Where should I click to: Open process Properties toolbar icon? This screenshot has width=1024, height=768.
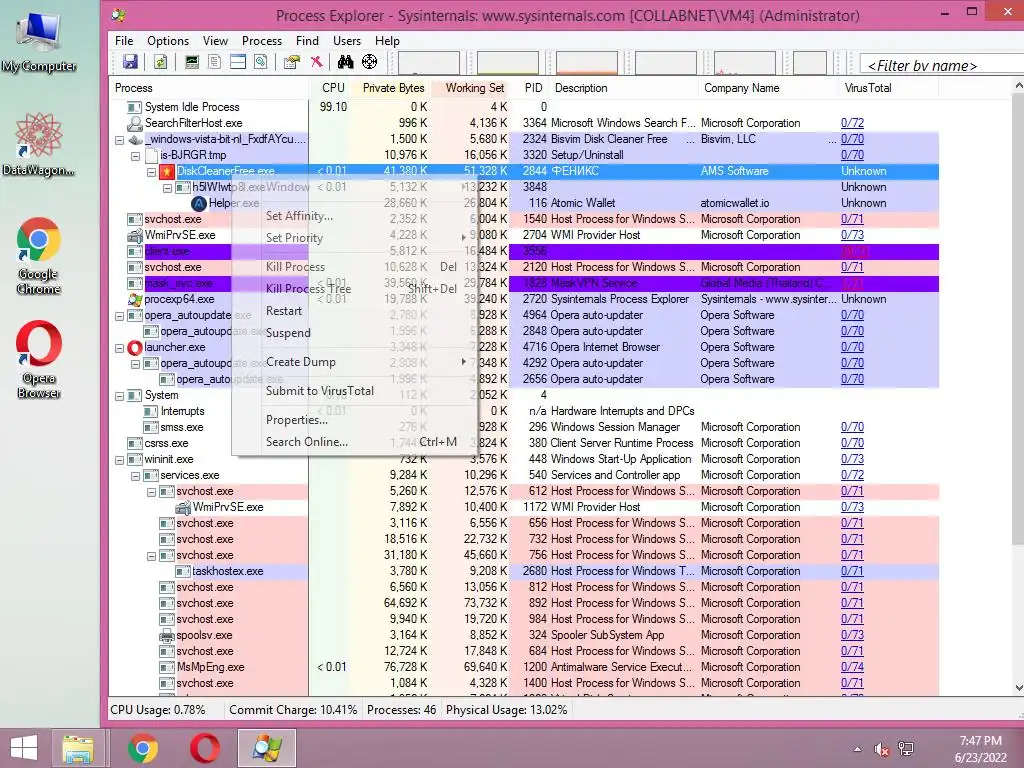click(x=291, y=62)
